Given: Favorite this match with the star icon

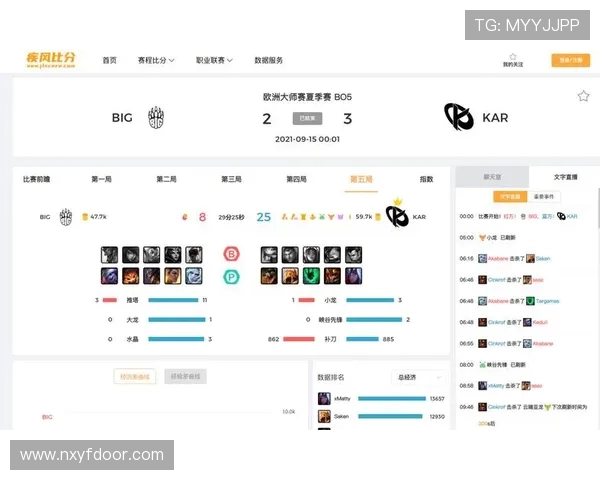Looking at the screenshot, I should (583, 96).
